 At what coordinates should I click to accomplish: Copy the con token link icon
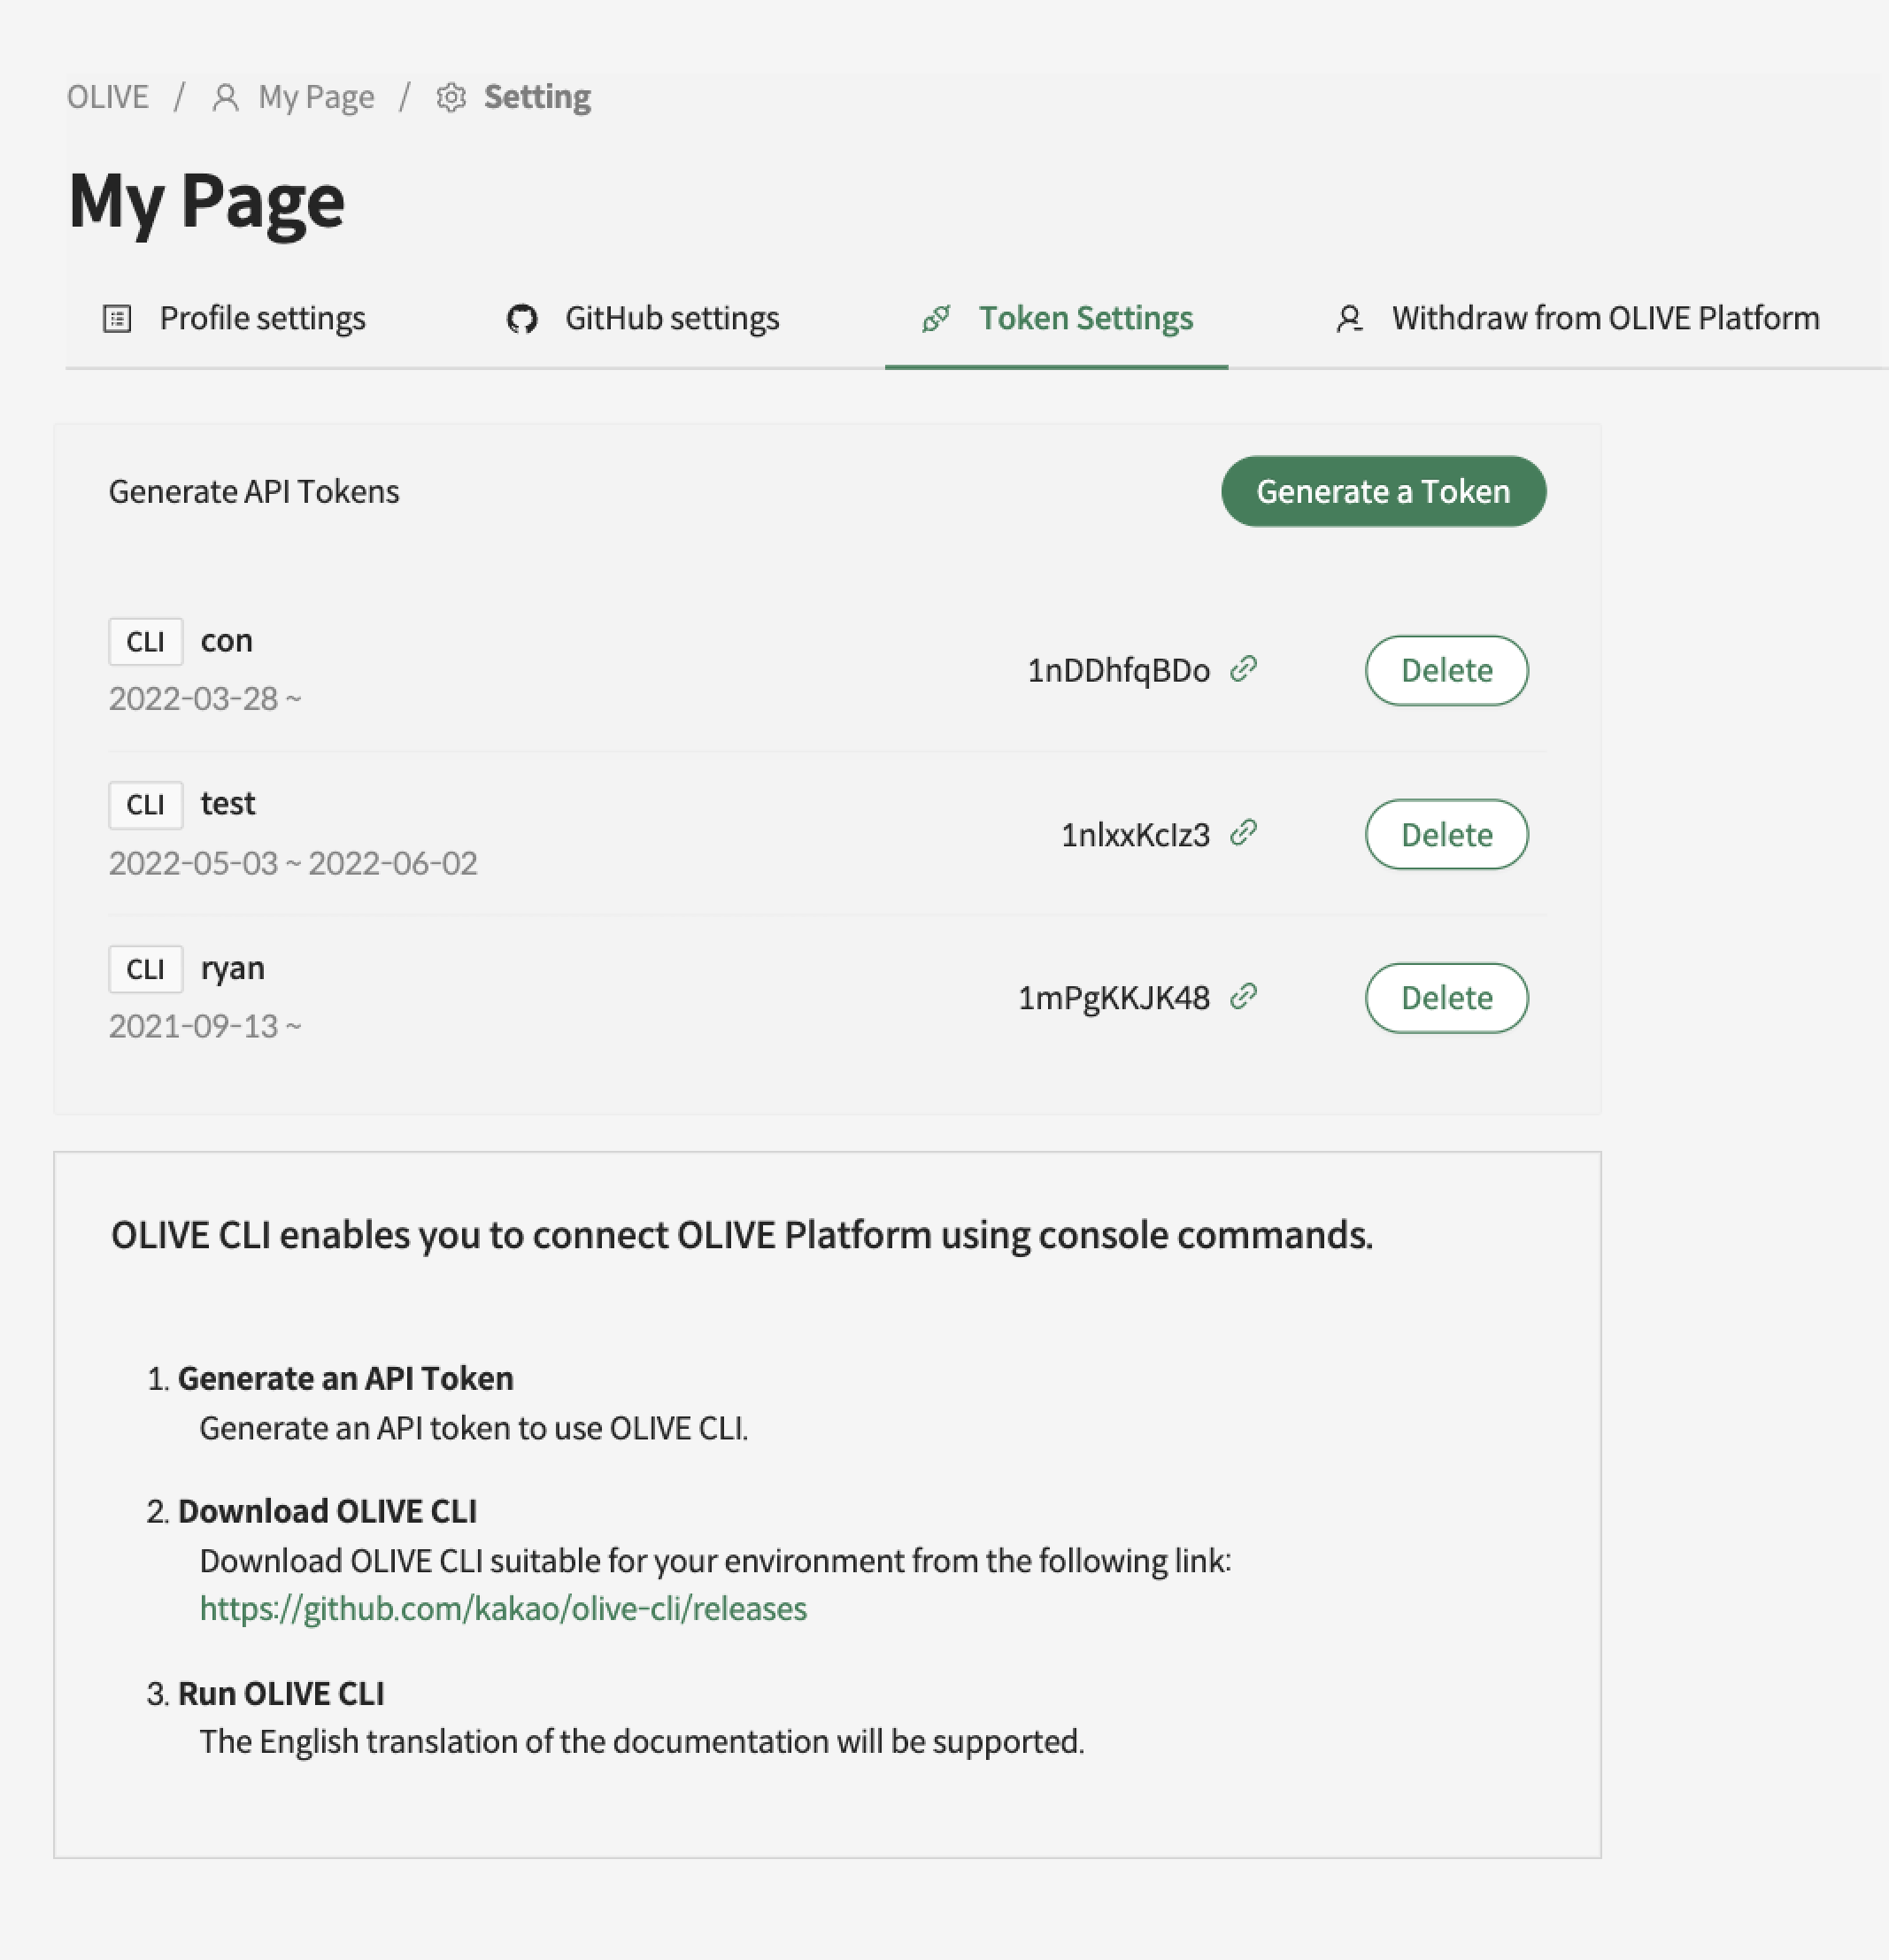point(1243,669)
